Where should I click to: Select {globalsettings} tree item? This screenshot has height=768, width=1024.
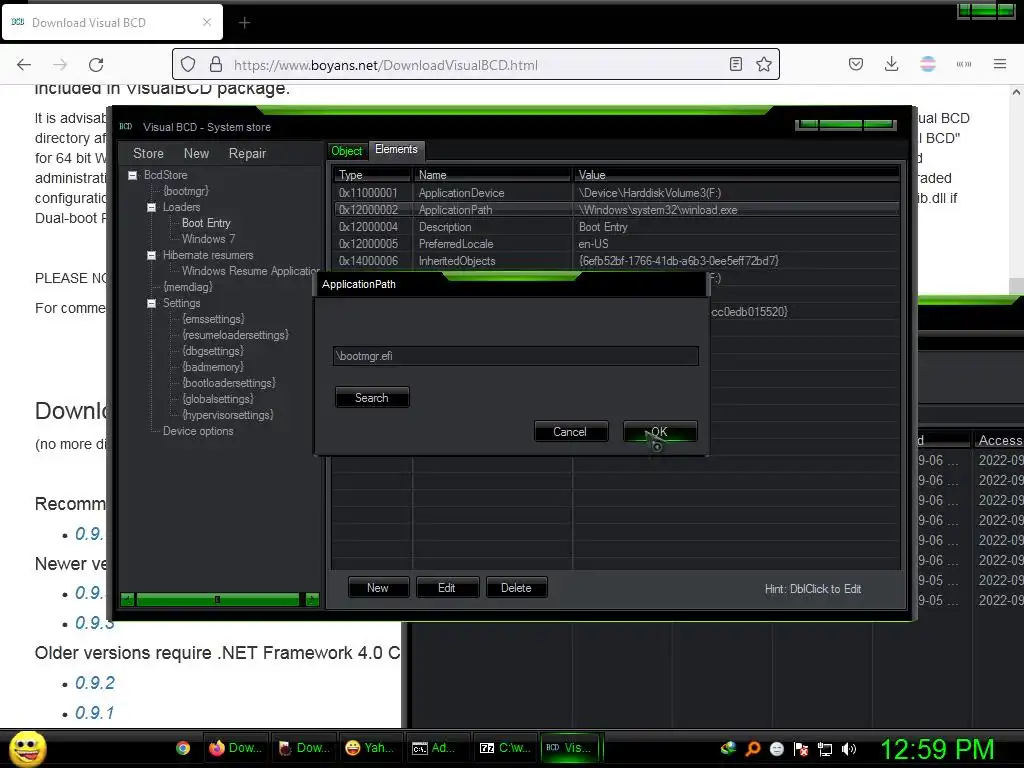218,399
